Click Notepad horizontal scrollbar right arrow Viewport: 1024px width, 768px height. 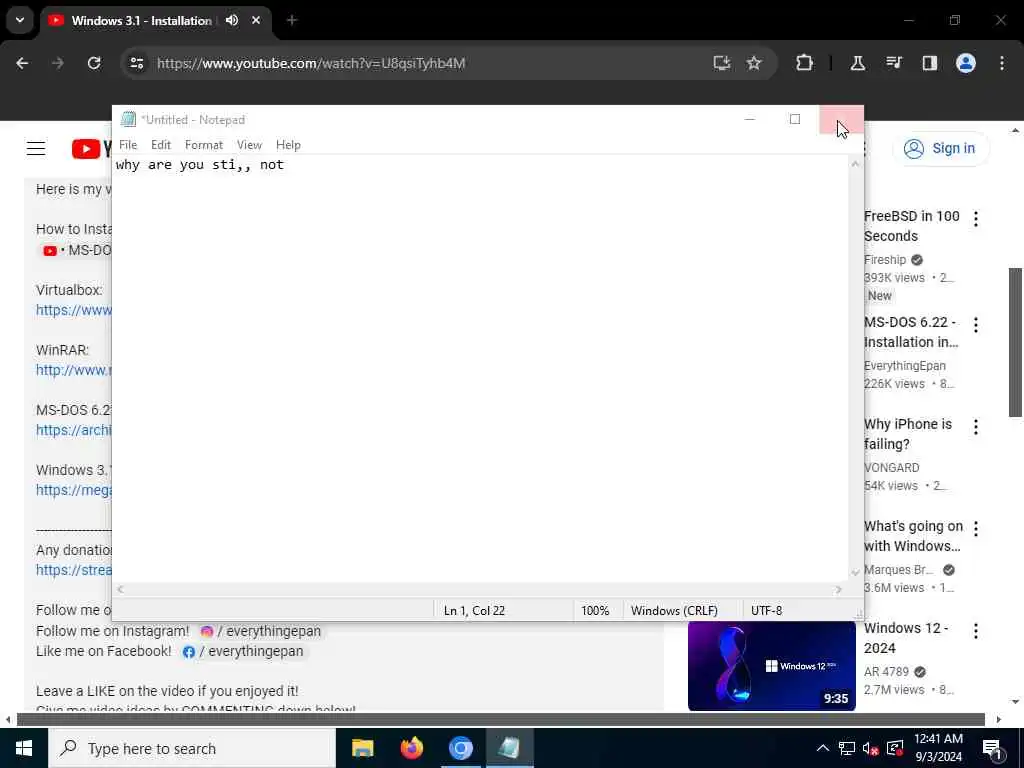click(839, 589)
